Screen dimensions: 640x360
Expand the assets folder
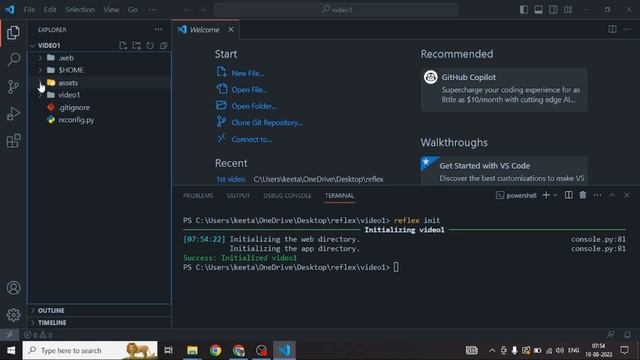(99, 82)
